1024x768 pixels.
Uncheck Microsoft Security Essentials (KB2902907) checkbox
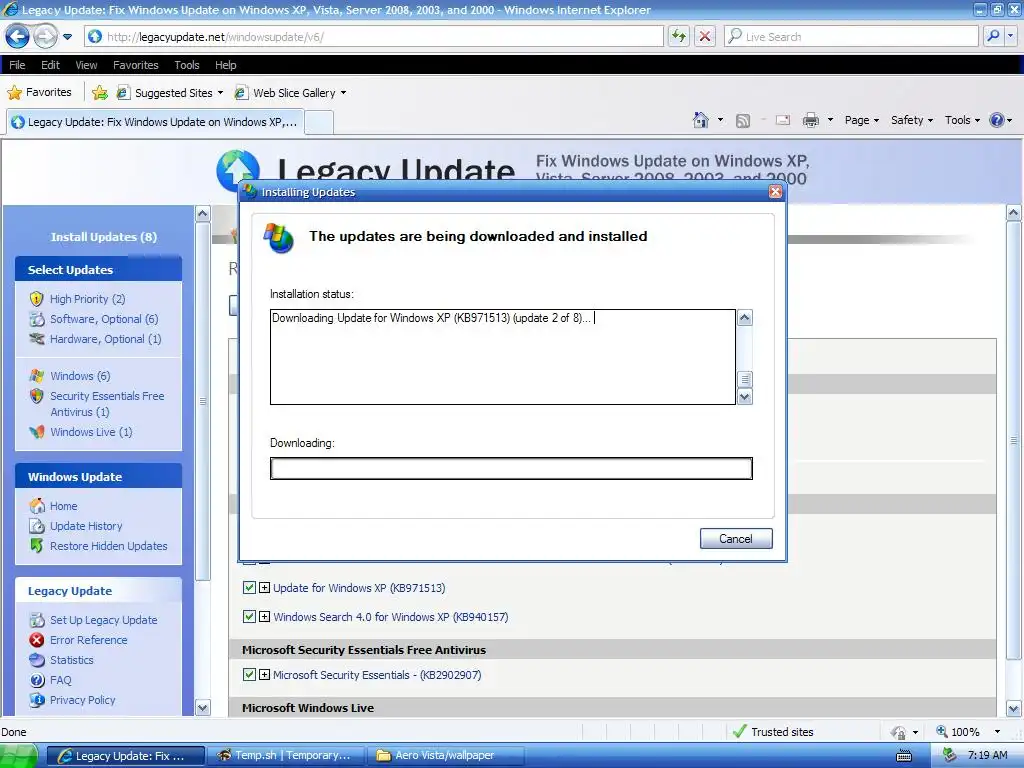pos(249,675)
